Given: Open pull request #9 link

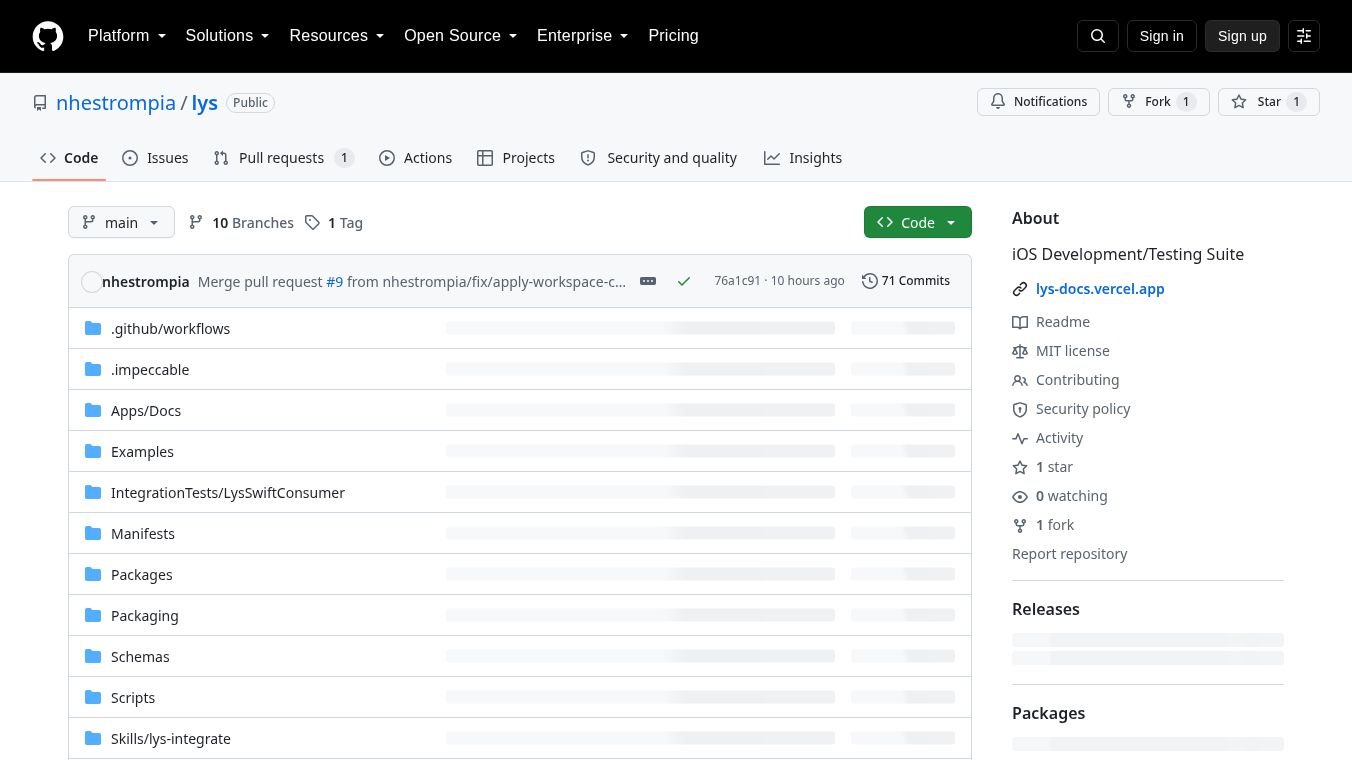Looking at the screenshot, I should coord(335,282).
